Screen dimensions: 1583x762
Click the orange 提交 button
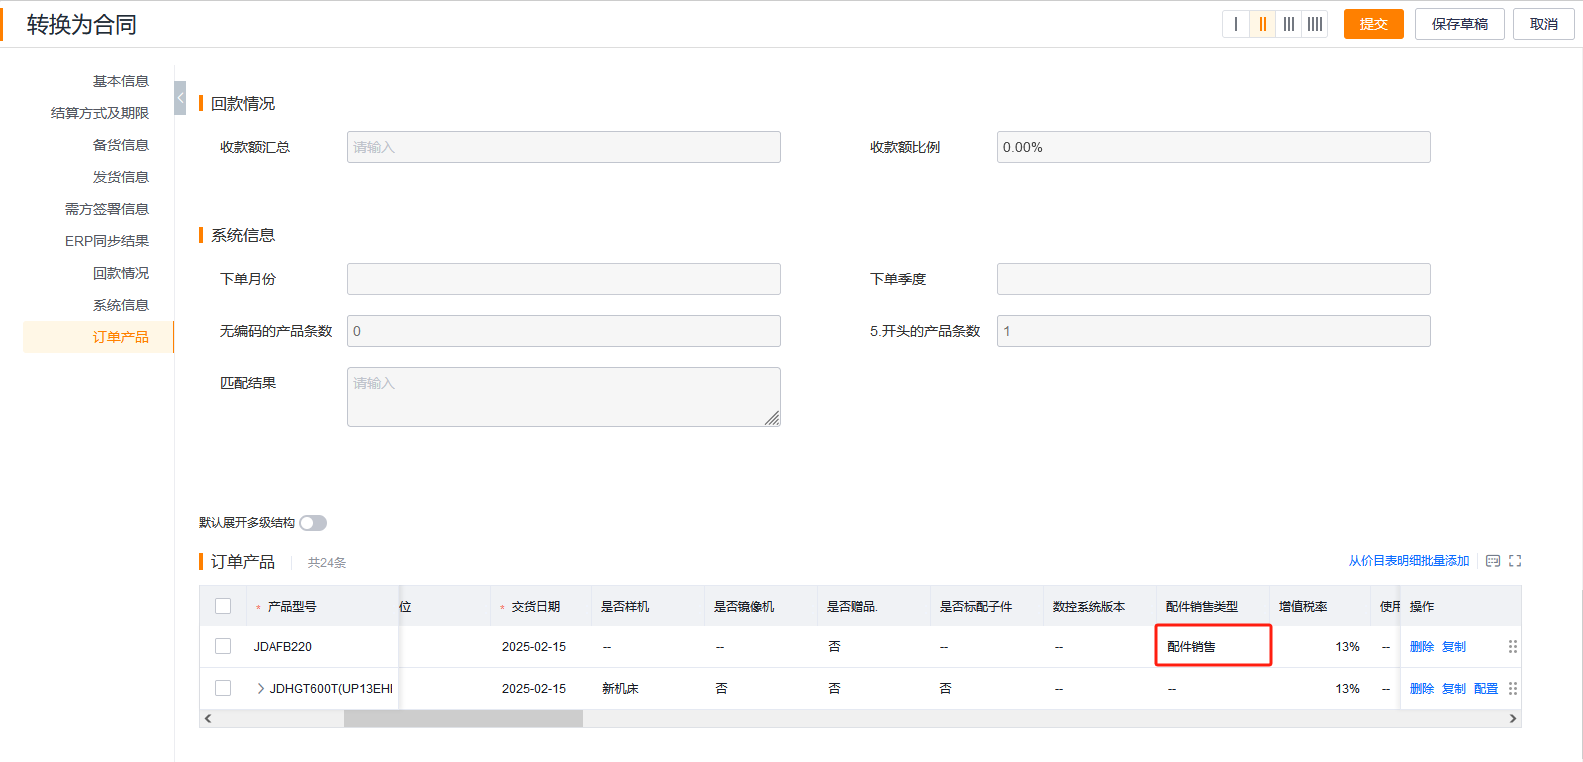pos(1374,24)
